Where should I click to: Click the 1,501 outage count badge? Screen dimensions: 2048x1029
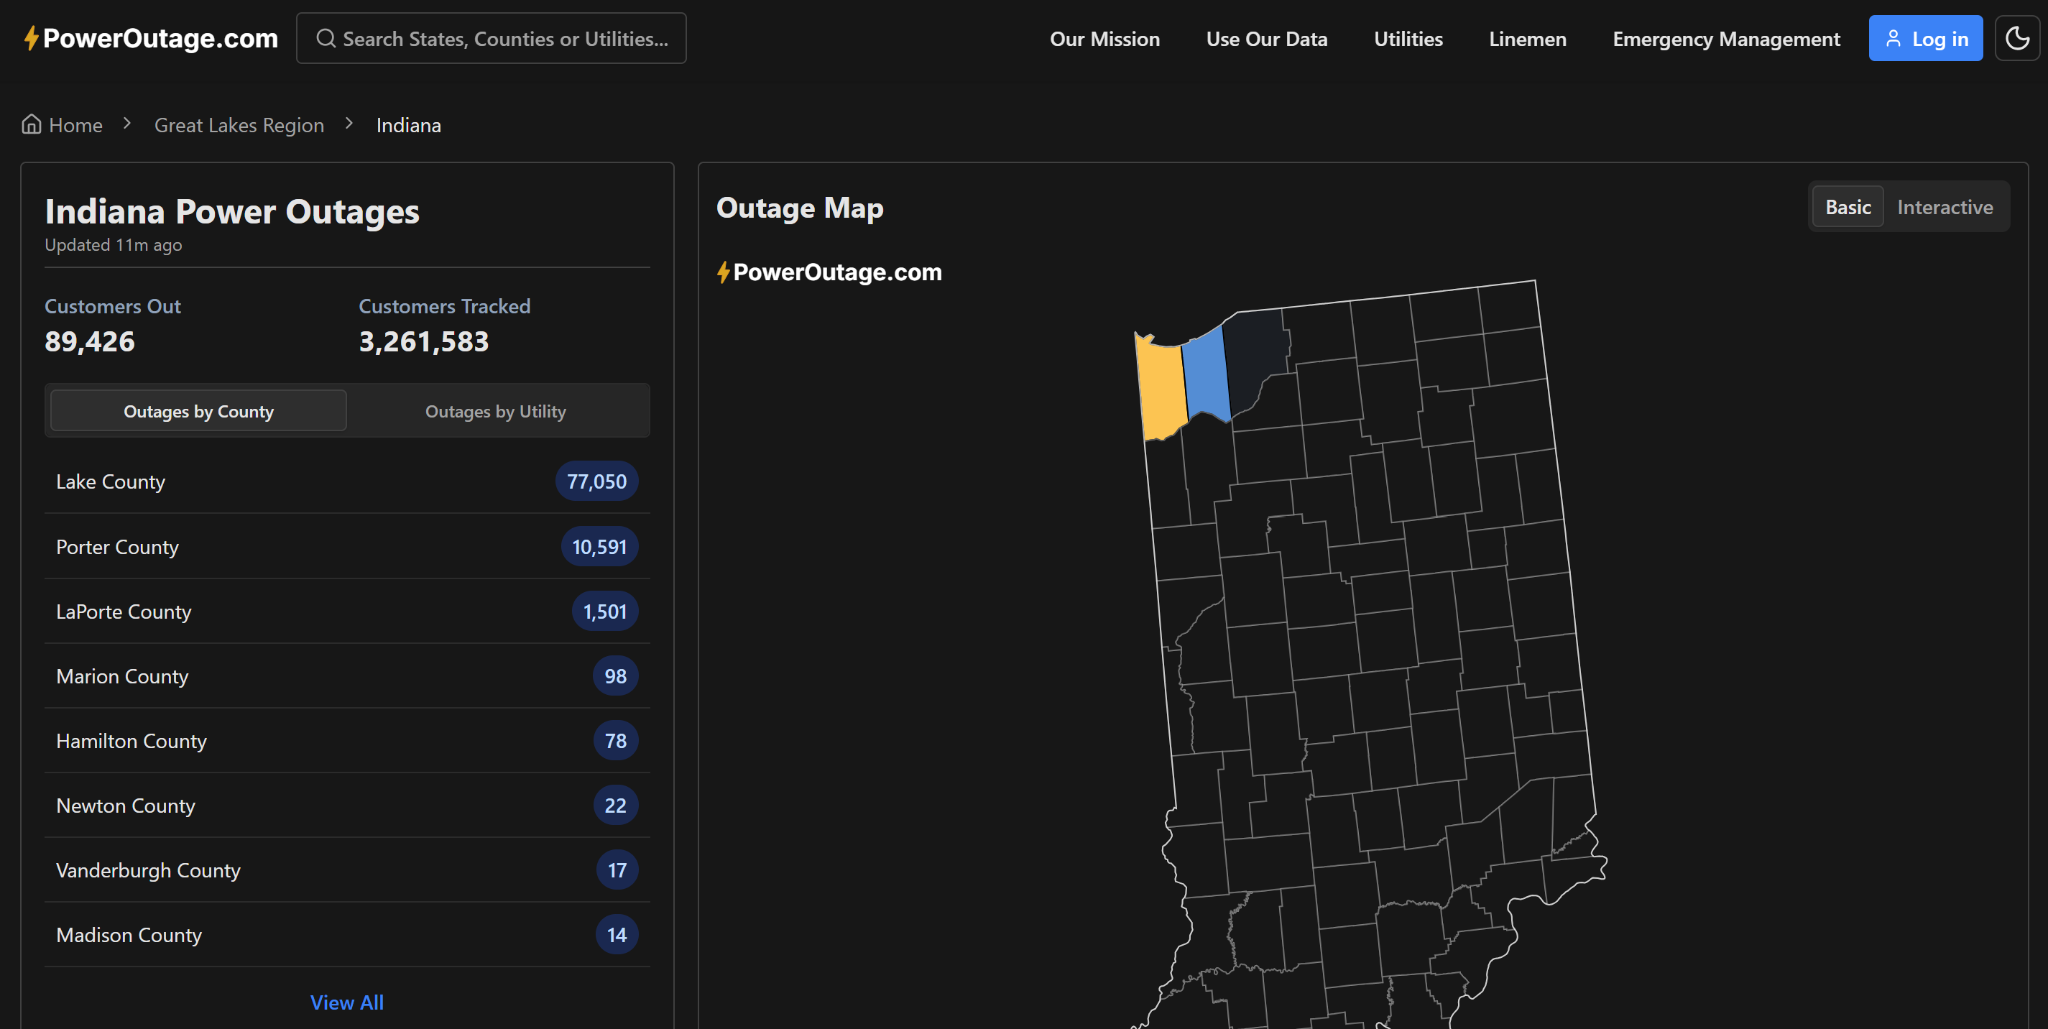click(605, 612)
